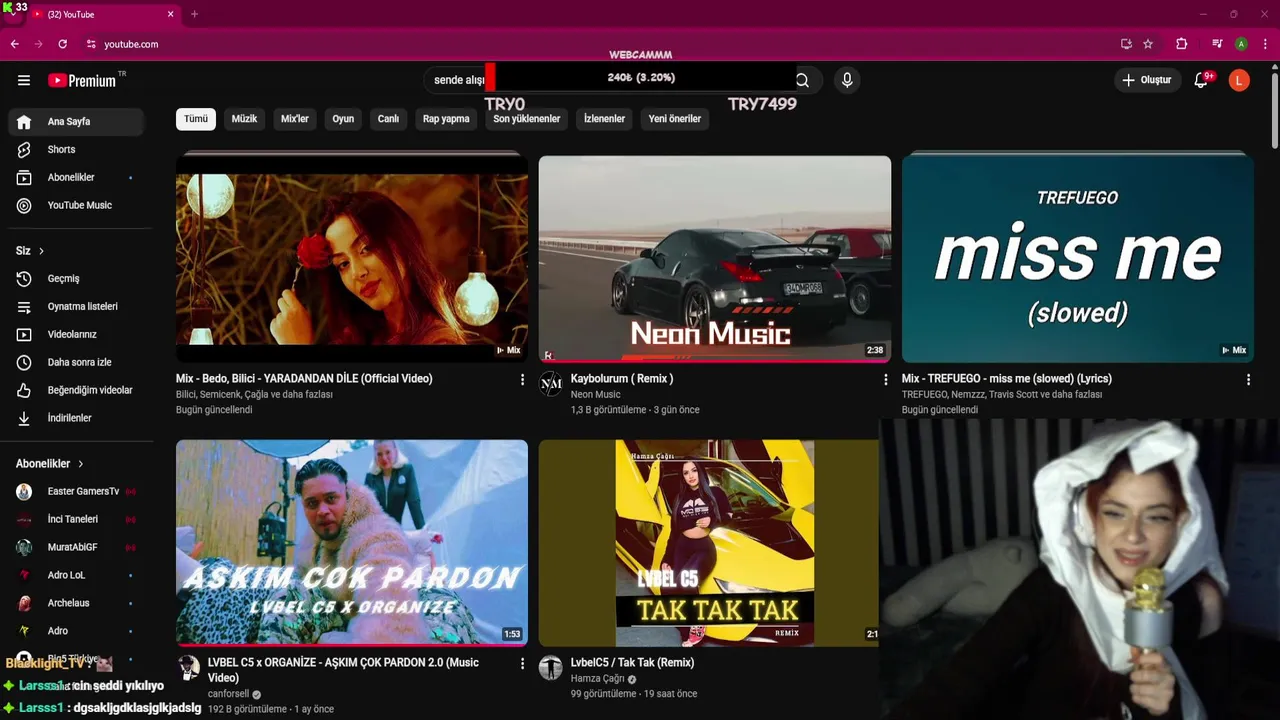Click Kaybolurum ( Remix ) video title
The width and height of the screenshot is (1280, 720).
click(622, 379)
